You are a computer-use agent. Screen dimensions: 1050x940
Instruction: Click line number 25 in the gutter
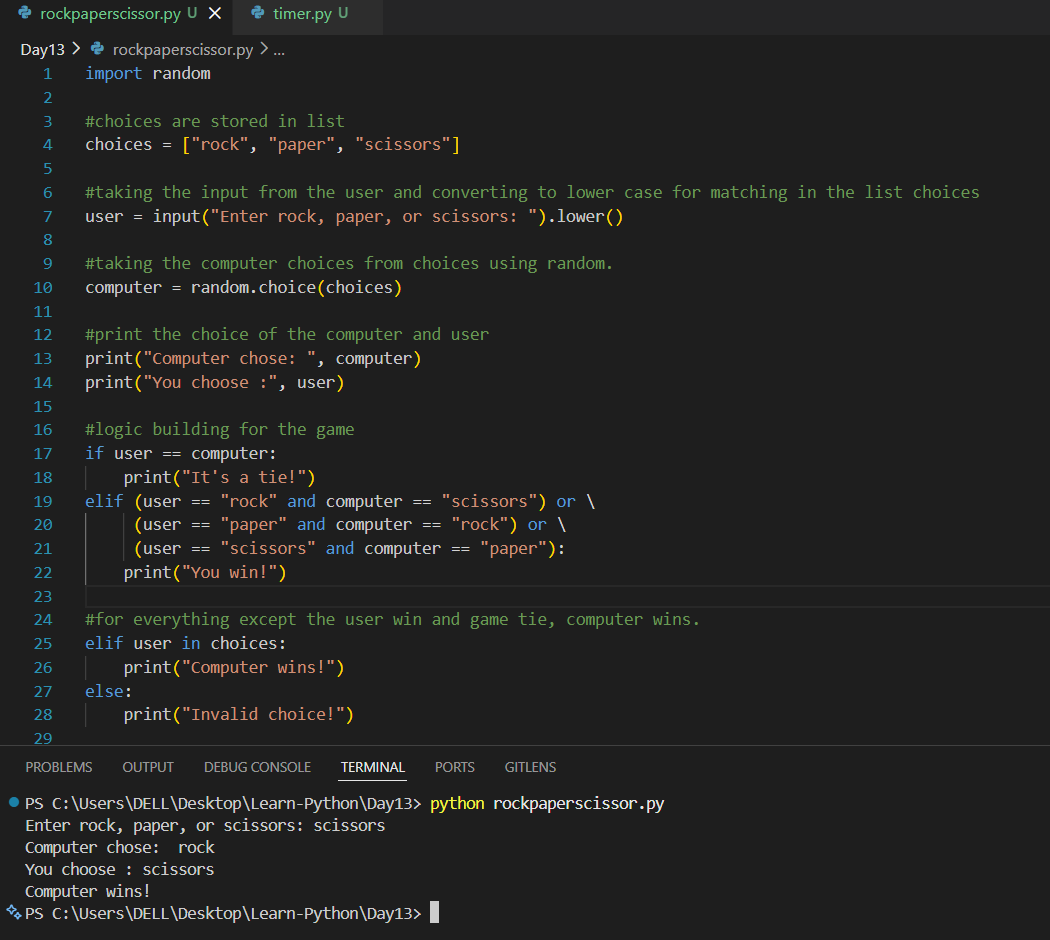(x=43, y=643)
